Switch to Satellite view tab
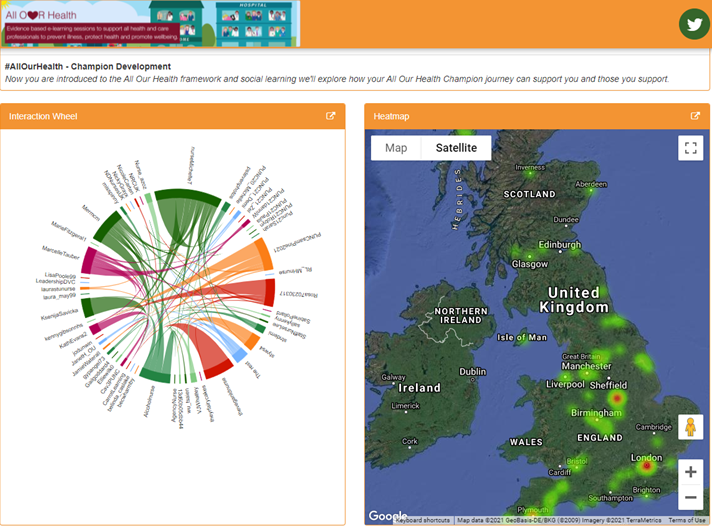This screenshot has width=712, height=526. (456, 148)
